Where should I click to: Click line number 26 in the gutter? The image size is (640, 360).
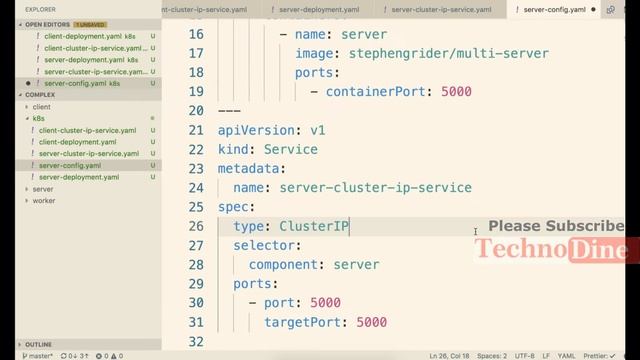tap(196, 226)
